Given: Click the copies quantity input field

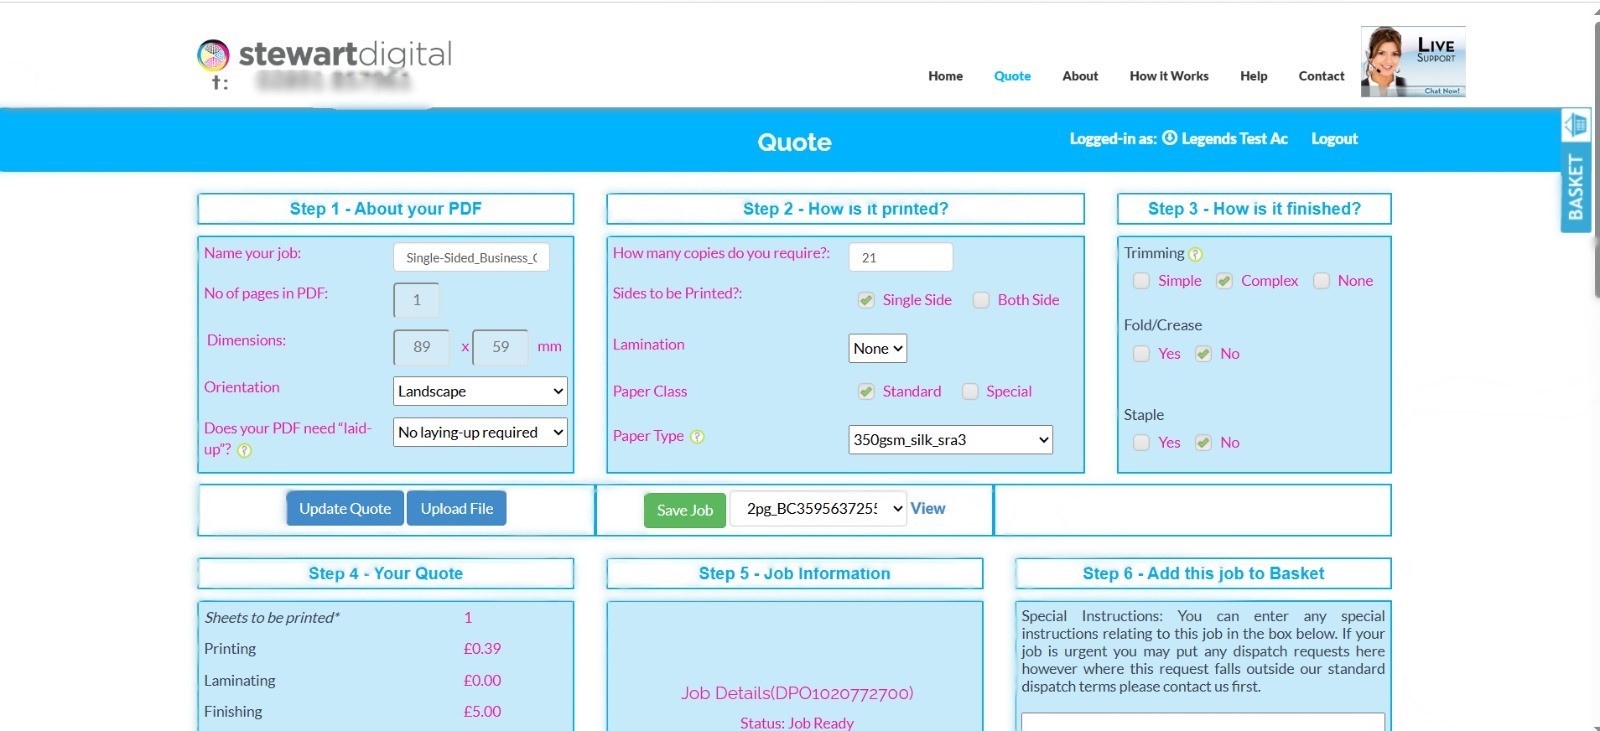Looking at the screenshot, I should click(x=900, y=258).
